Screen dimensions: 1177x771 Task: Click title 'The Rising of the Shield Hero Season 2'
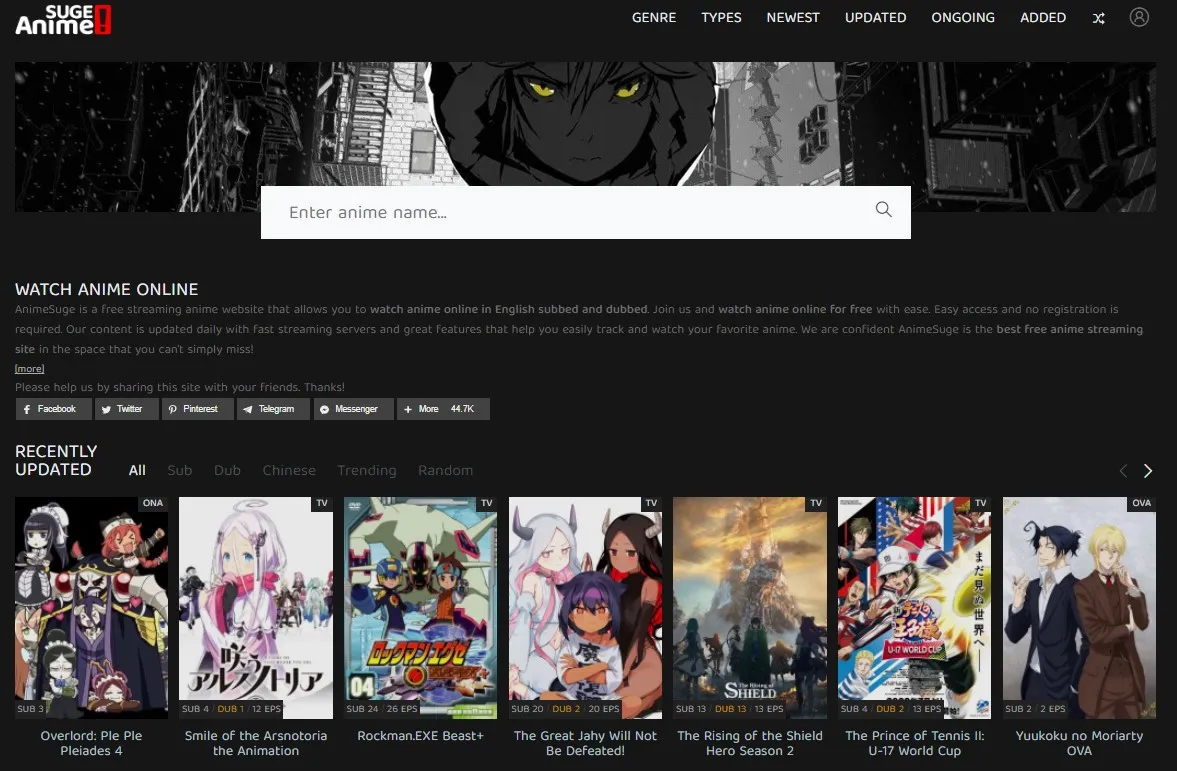(x=750, y=743)
